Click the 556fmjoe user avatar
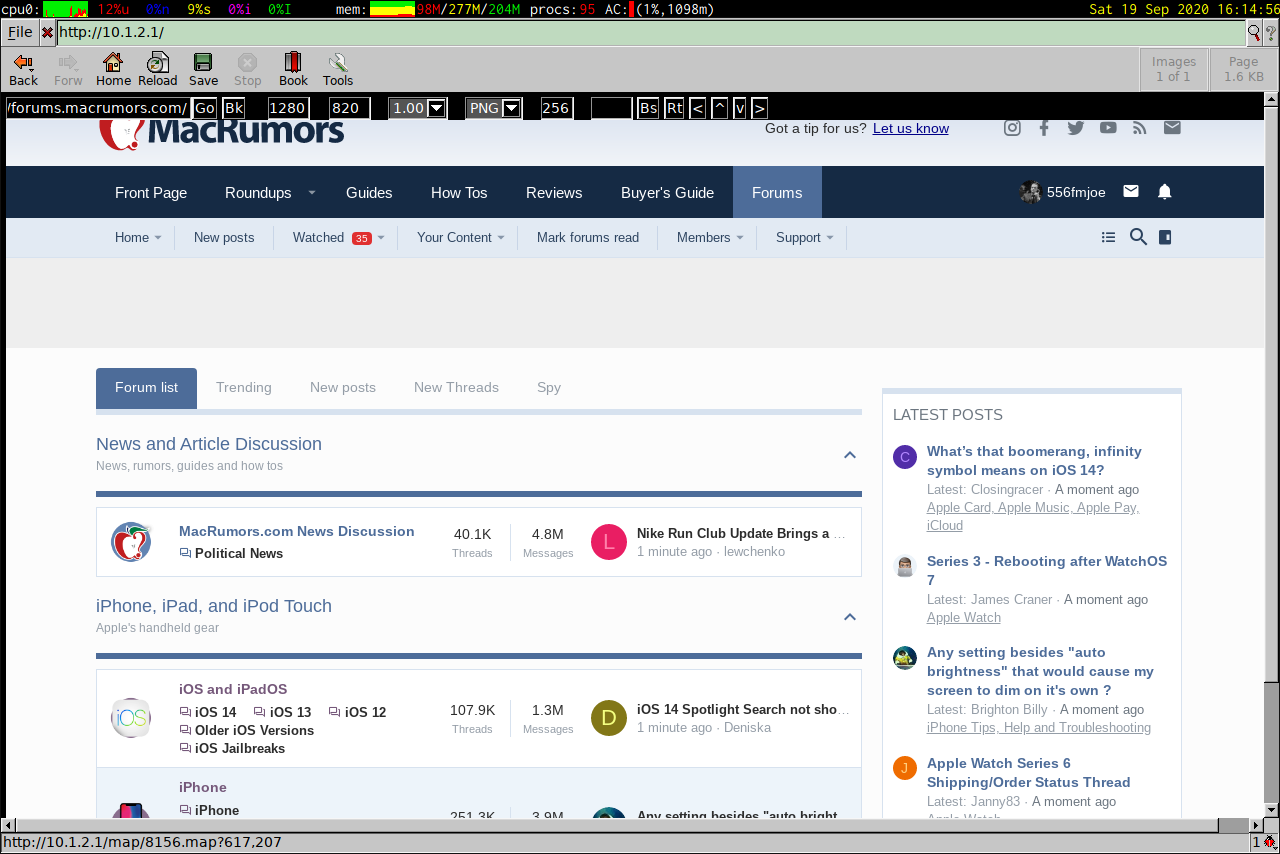1280x854 pixels. coord(1030,192)
